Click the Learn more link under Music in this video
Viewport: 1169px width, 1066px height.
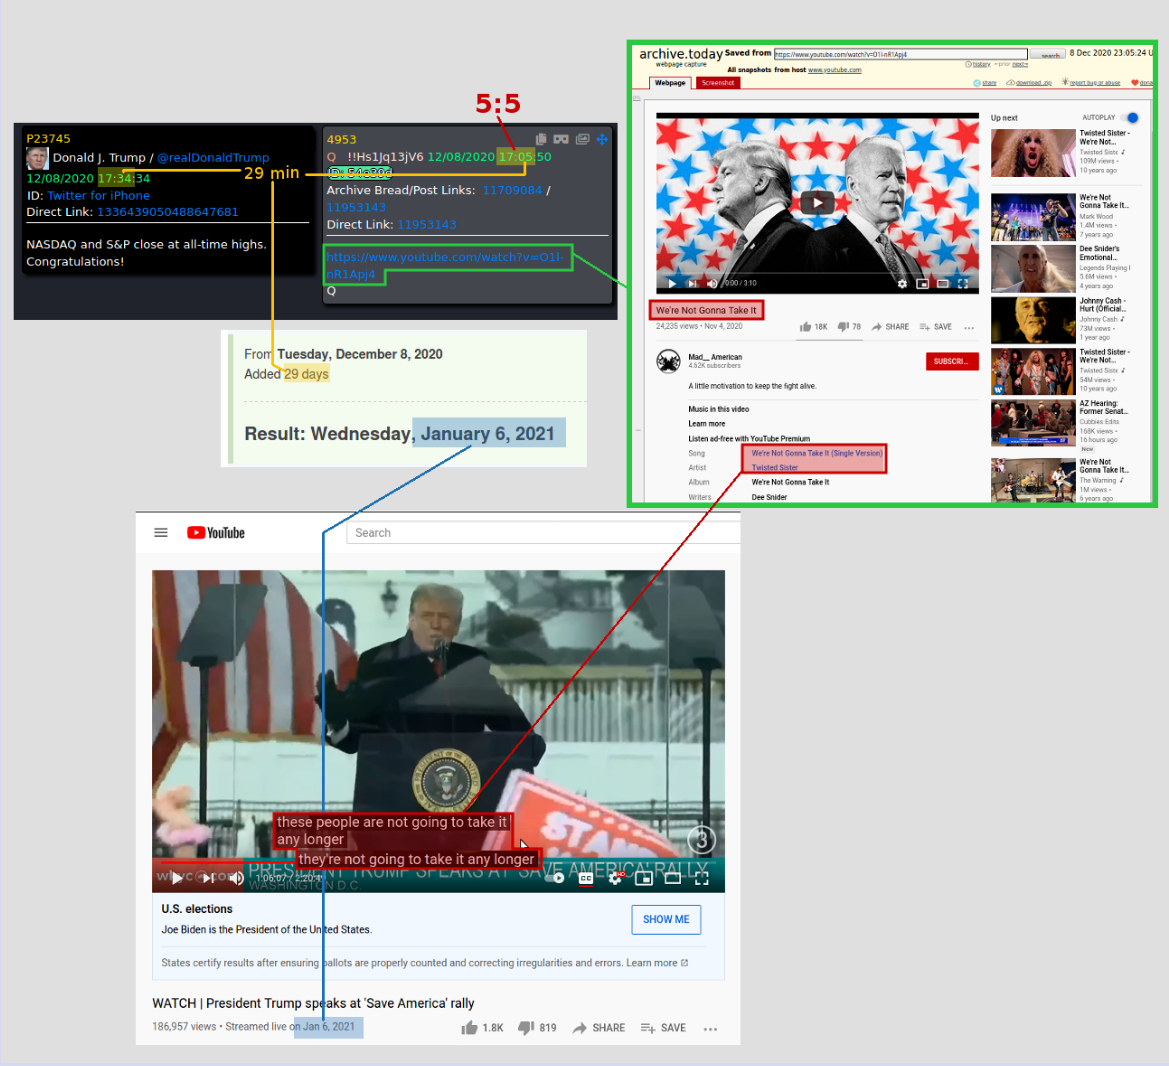706,423
